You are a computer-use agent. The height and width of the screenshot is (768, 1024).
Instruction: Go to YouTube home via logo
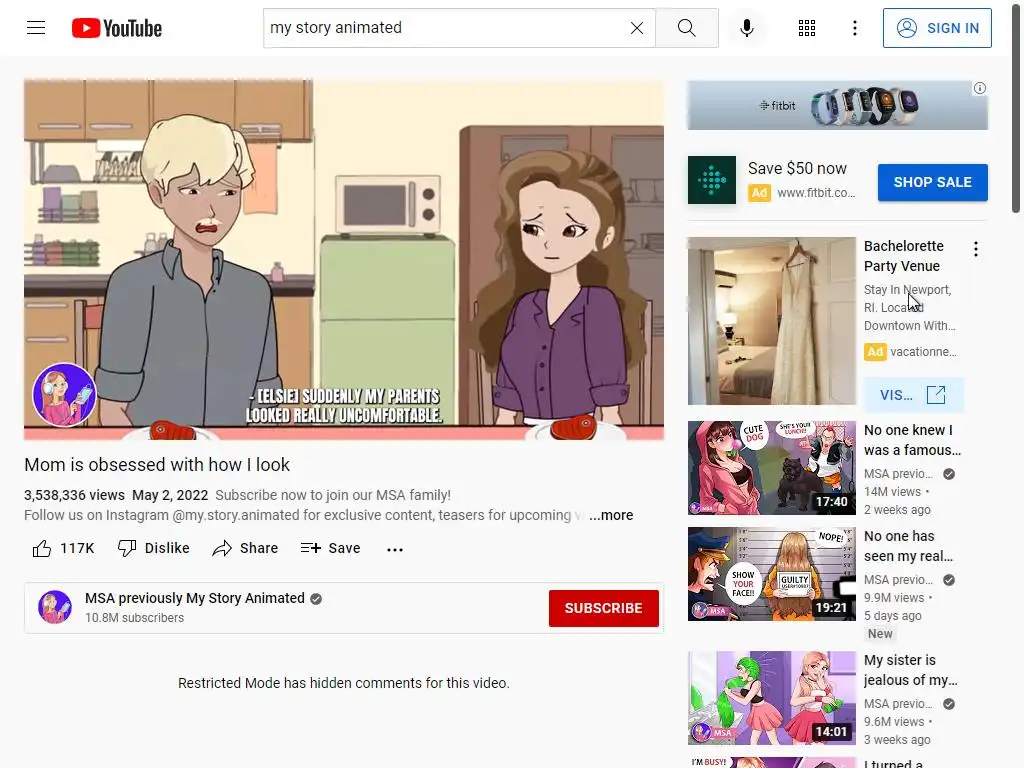pyautogui.click(x=117, y=28)
